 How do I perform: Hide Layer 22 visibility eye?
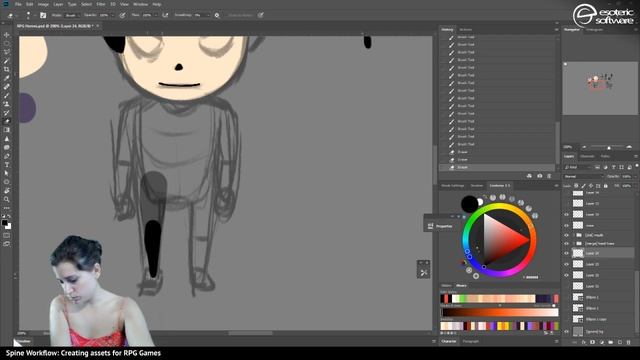click(567, 275)
